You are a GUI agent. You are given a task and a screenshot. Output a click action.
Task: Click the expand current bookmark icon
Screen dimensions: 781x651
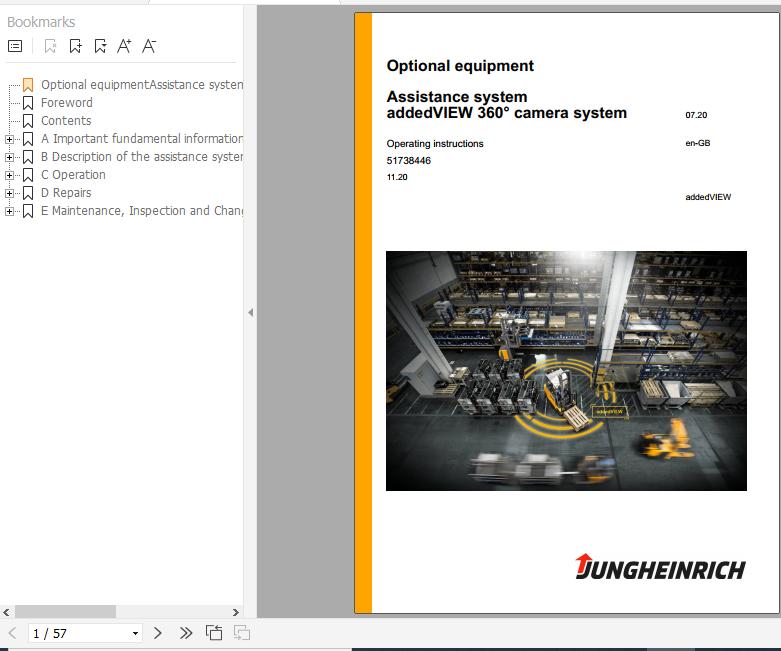click(100, 46)
